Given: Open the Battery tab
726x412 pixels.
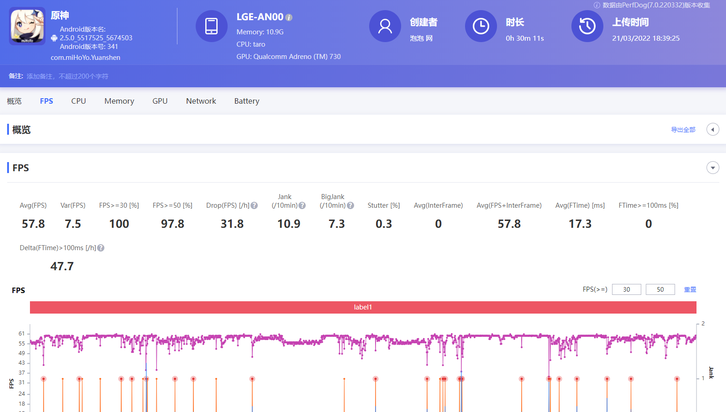Looking at the screenshot, I should click(246, 101).
